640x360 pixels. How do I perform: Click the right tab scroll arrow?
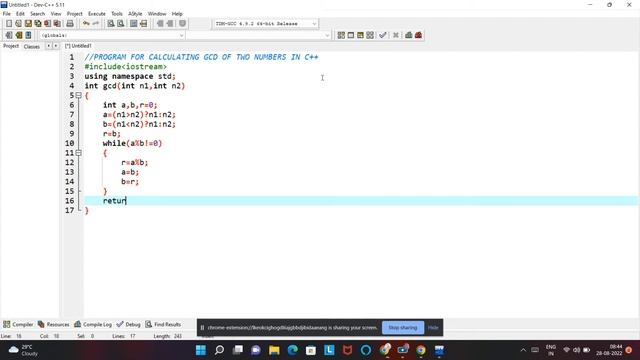[x=56, y=46]
